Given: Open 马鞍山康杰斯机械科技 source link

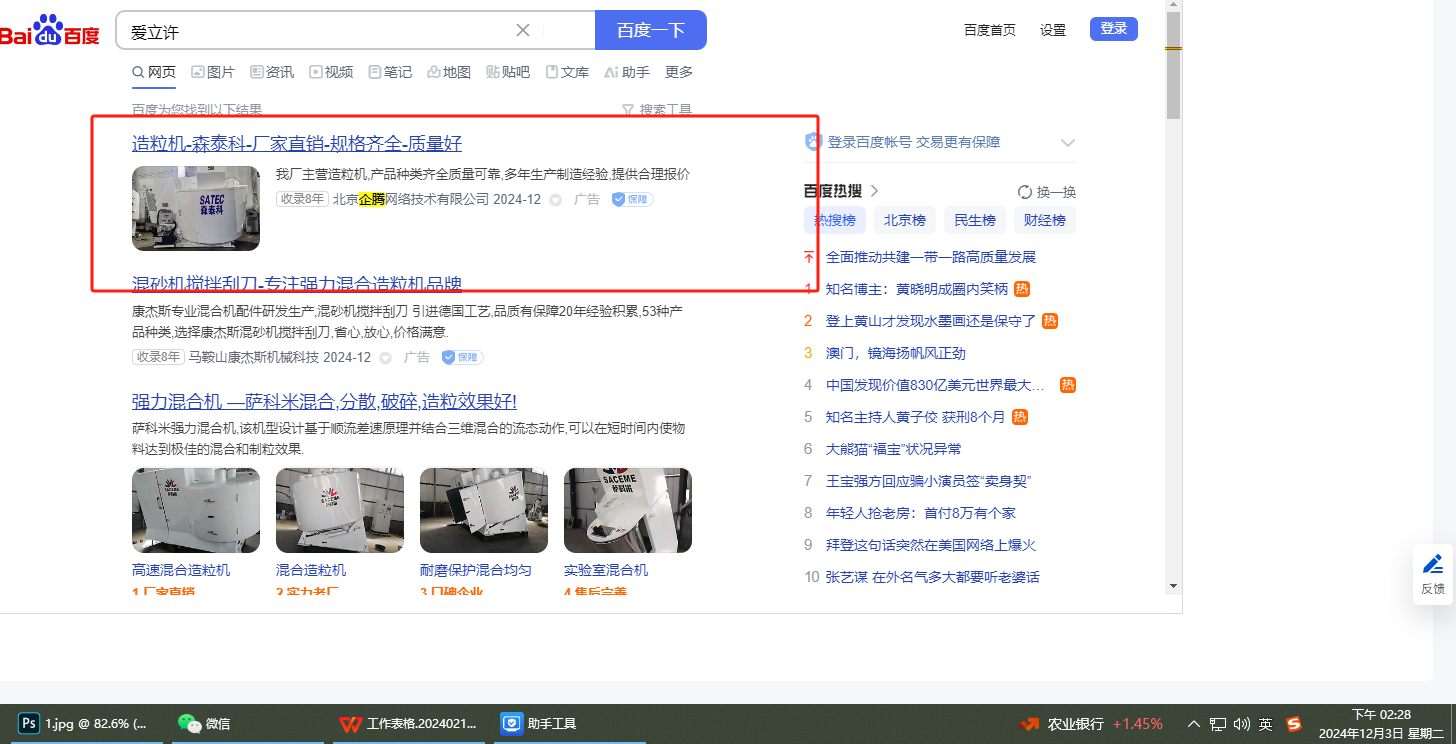Looking at the screenshot, I should coord(254,357).
